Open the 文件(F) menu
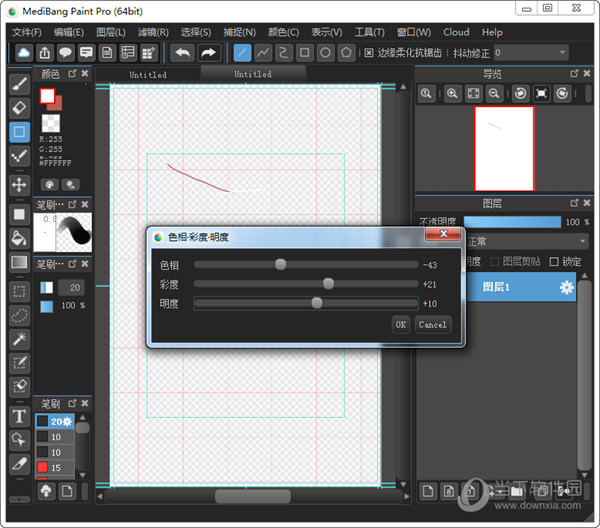Viewport: 600px width, 528px height. [27, 33]
